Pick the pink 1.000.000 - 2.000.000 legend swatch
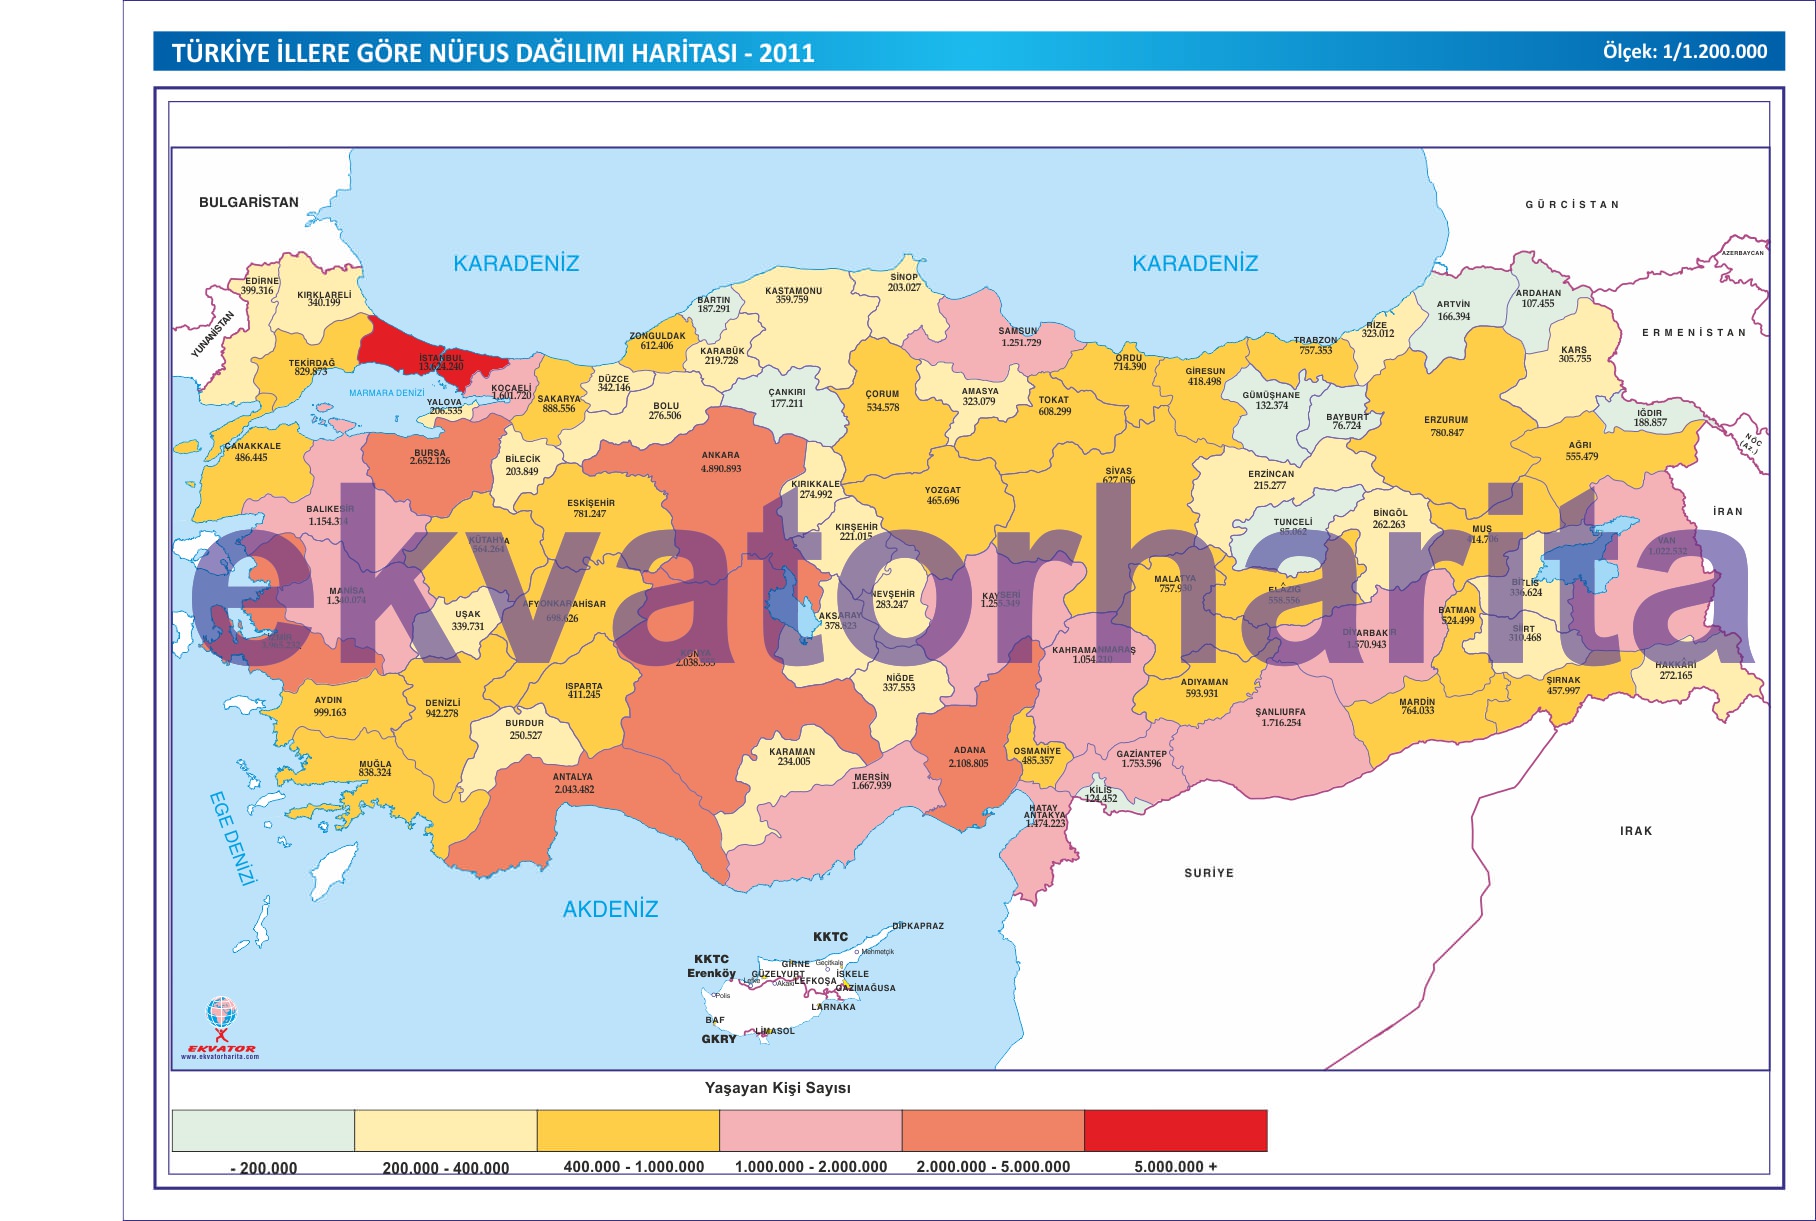1816x1221 pixels. coord(811,1131)
